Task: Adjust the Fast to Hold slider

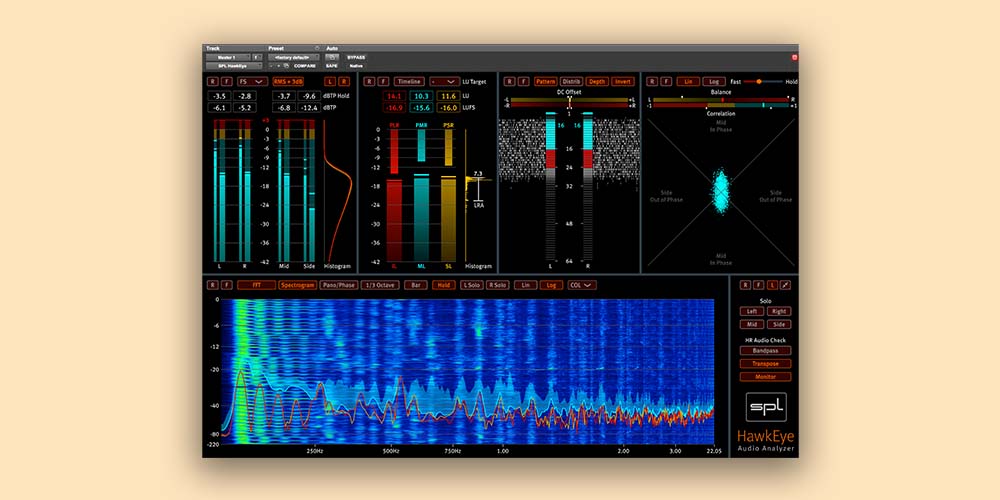Action: pos(760,81)
